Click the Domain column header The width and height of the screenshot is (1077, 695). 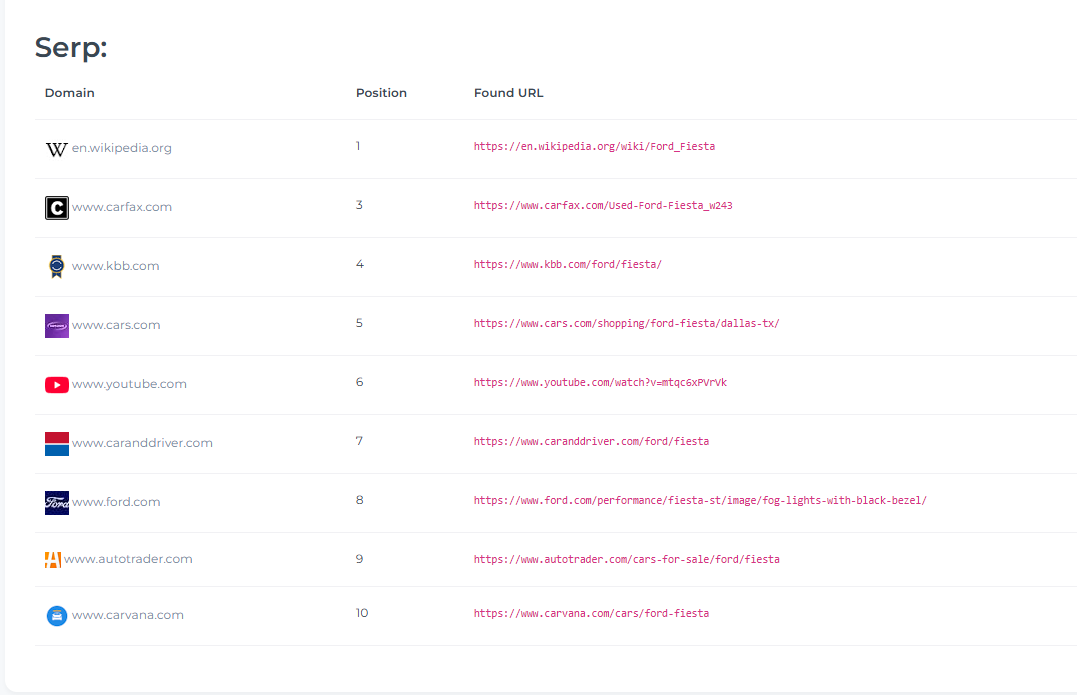pos(70,93)
